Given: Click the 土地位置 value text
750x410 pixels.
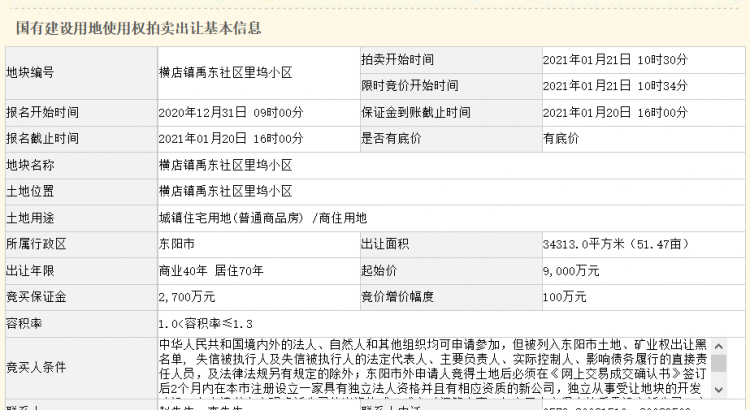Looking at the screenshot, I should pyautogui.click(x=225, y=190).
